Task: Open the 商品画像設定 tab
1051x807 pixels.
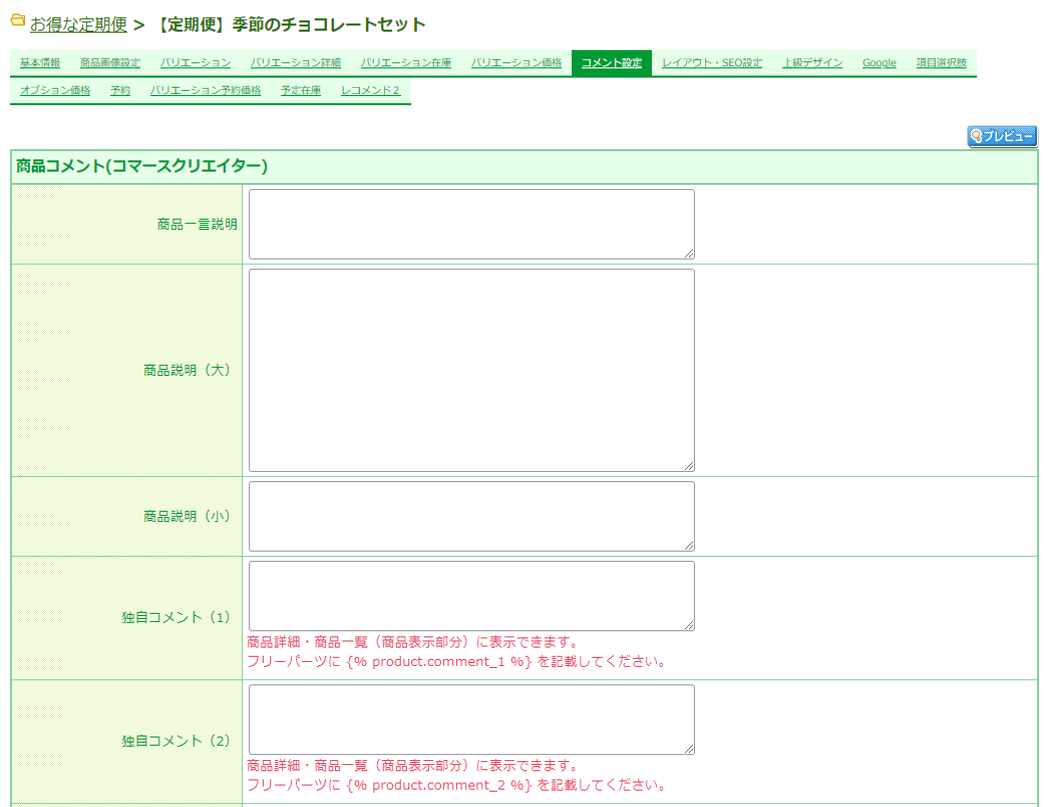Action: click(x=110, y=63)
